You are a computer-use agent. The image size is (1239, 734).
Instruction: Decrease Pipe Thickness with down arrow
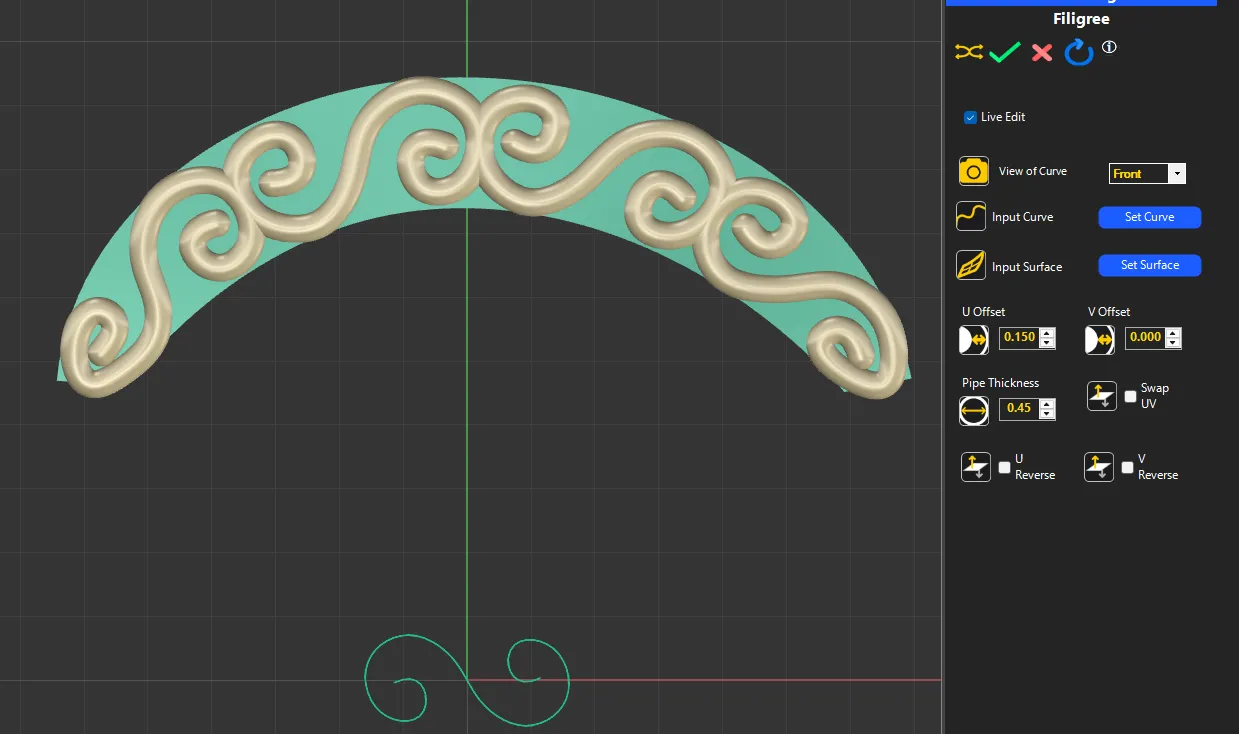(1047, 414)
